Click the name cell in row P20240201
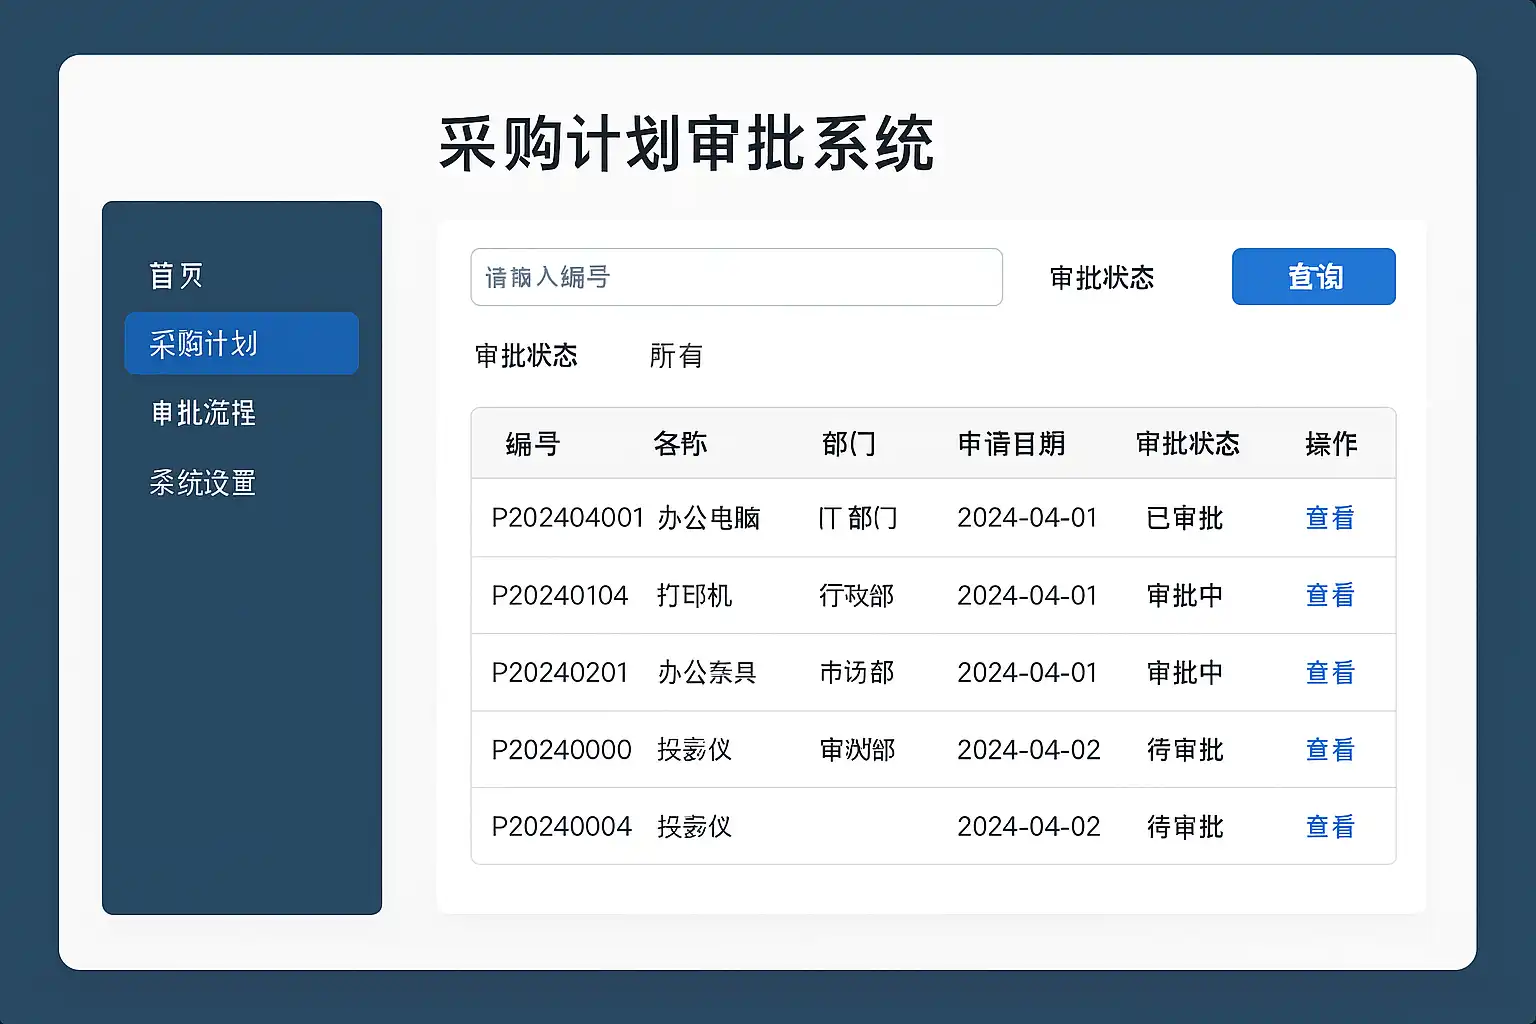 pos(707,672)
